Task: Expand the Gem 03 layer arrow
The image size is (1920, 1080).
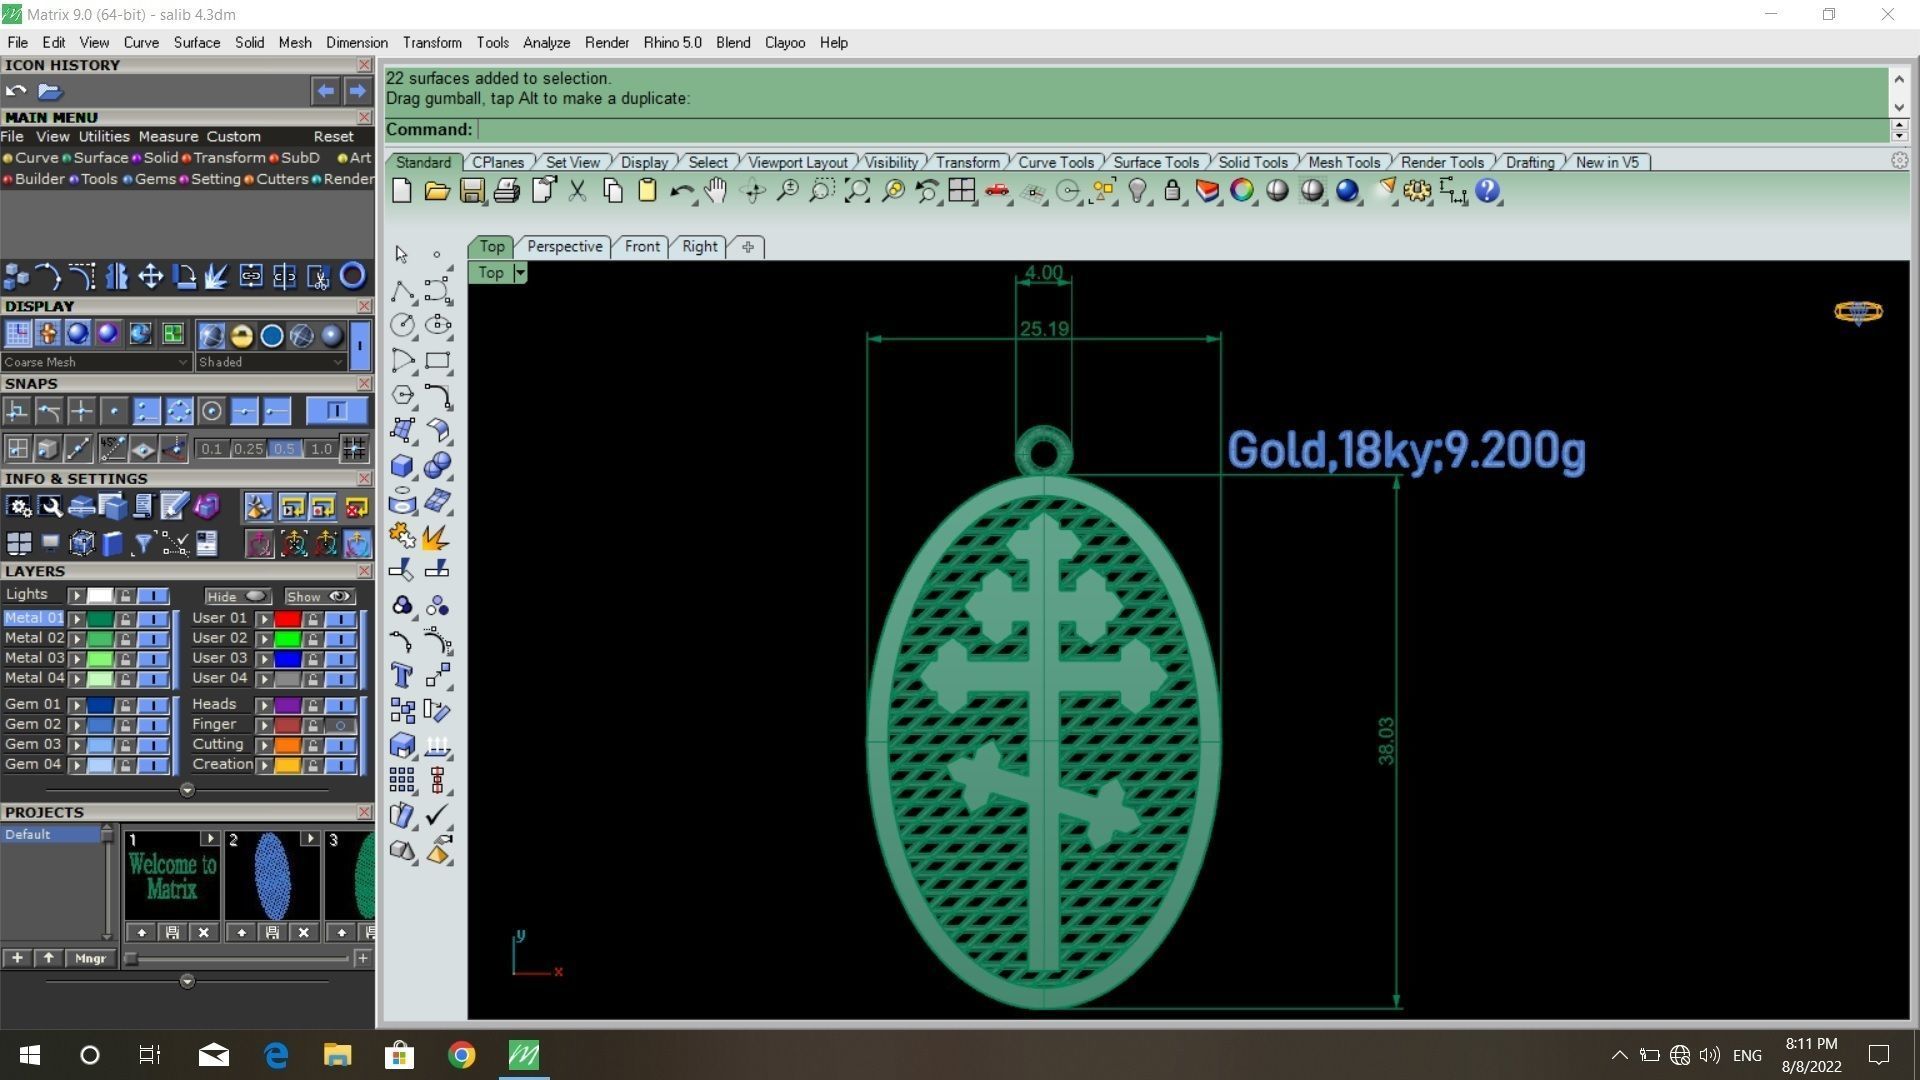Action: [x=77, y=745]
